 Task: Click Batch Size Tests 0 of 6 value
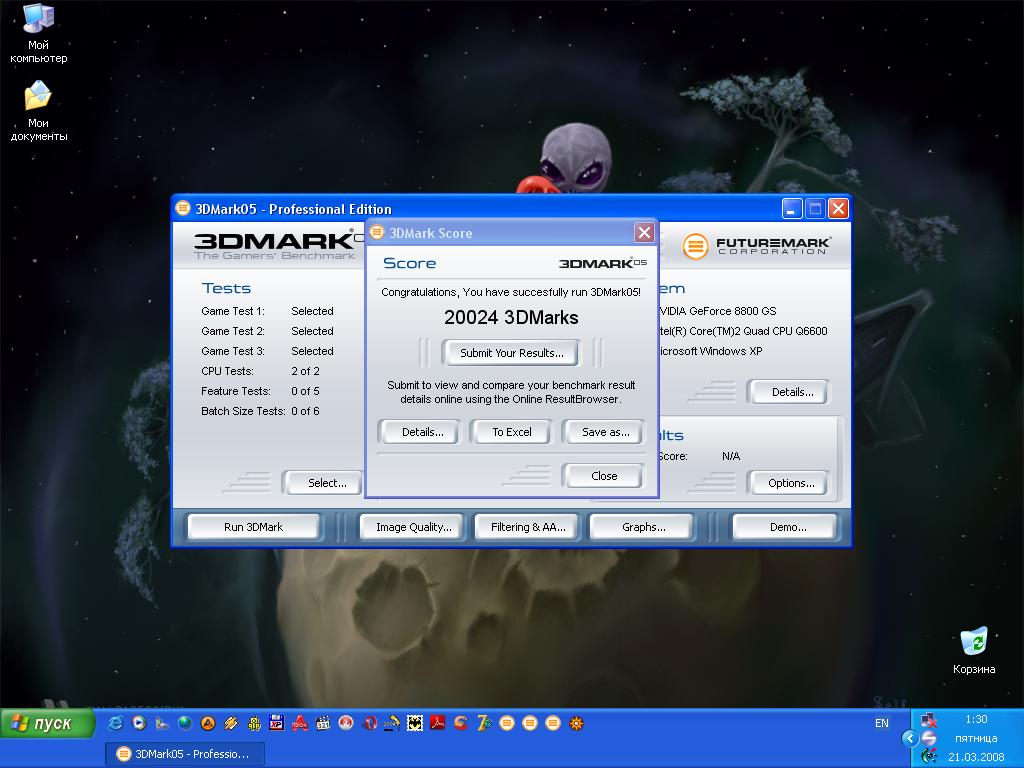point(305,411)
